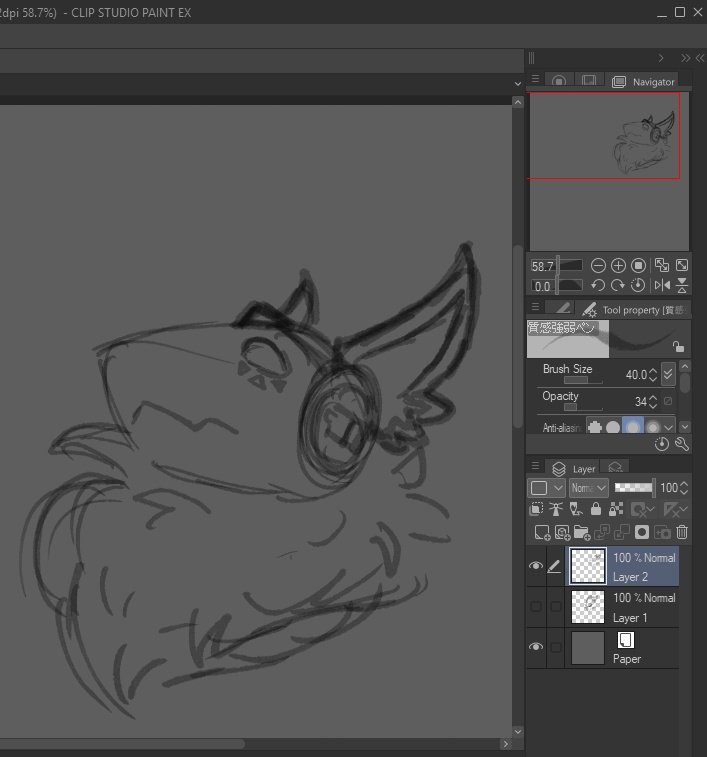Expand the dropdown arrow above the canvas
Image resolution: width=707 pixels, height=757 pixels.
518,84
